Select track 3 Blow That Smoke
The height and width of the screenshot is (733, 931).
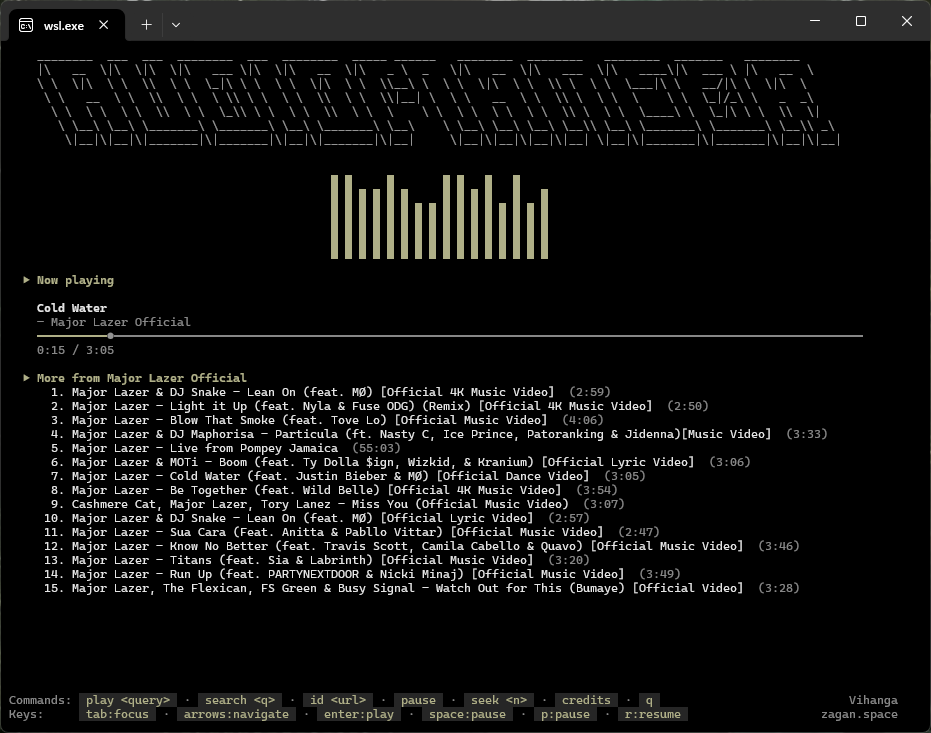coord(327,420)
